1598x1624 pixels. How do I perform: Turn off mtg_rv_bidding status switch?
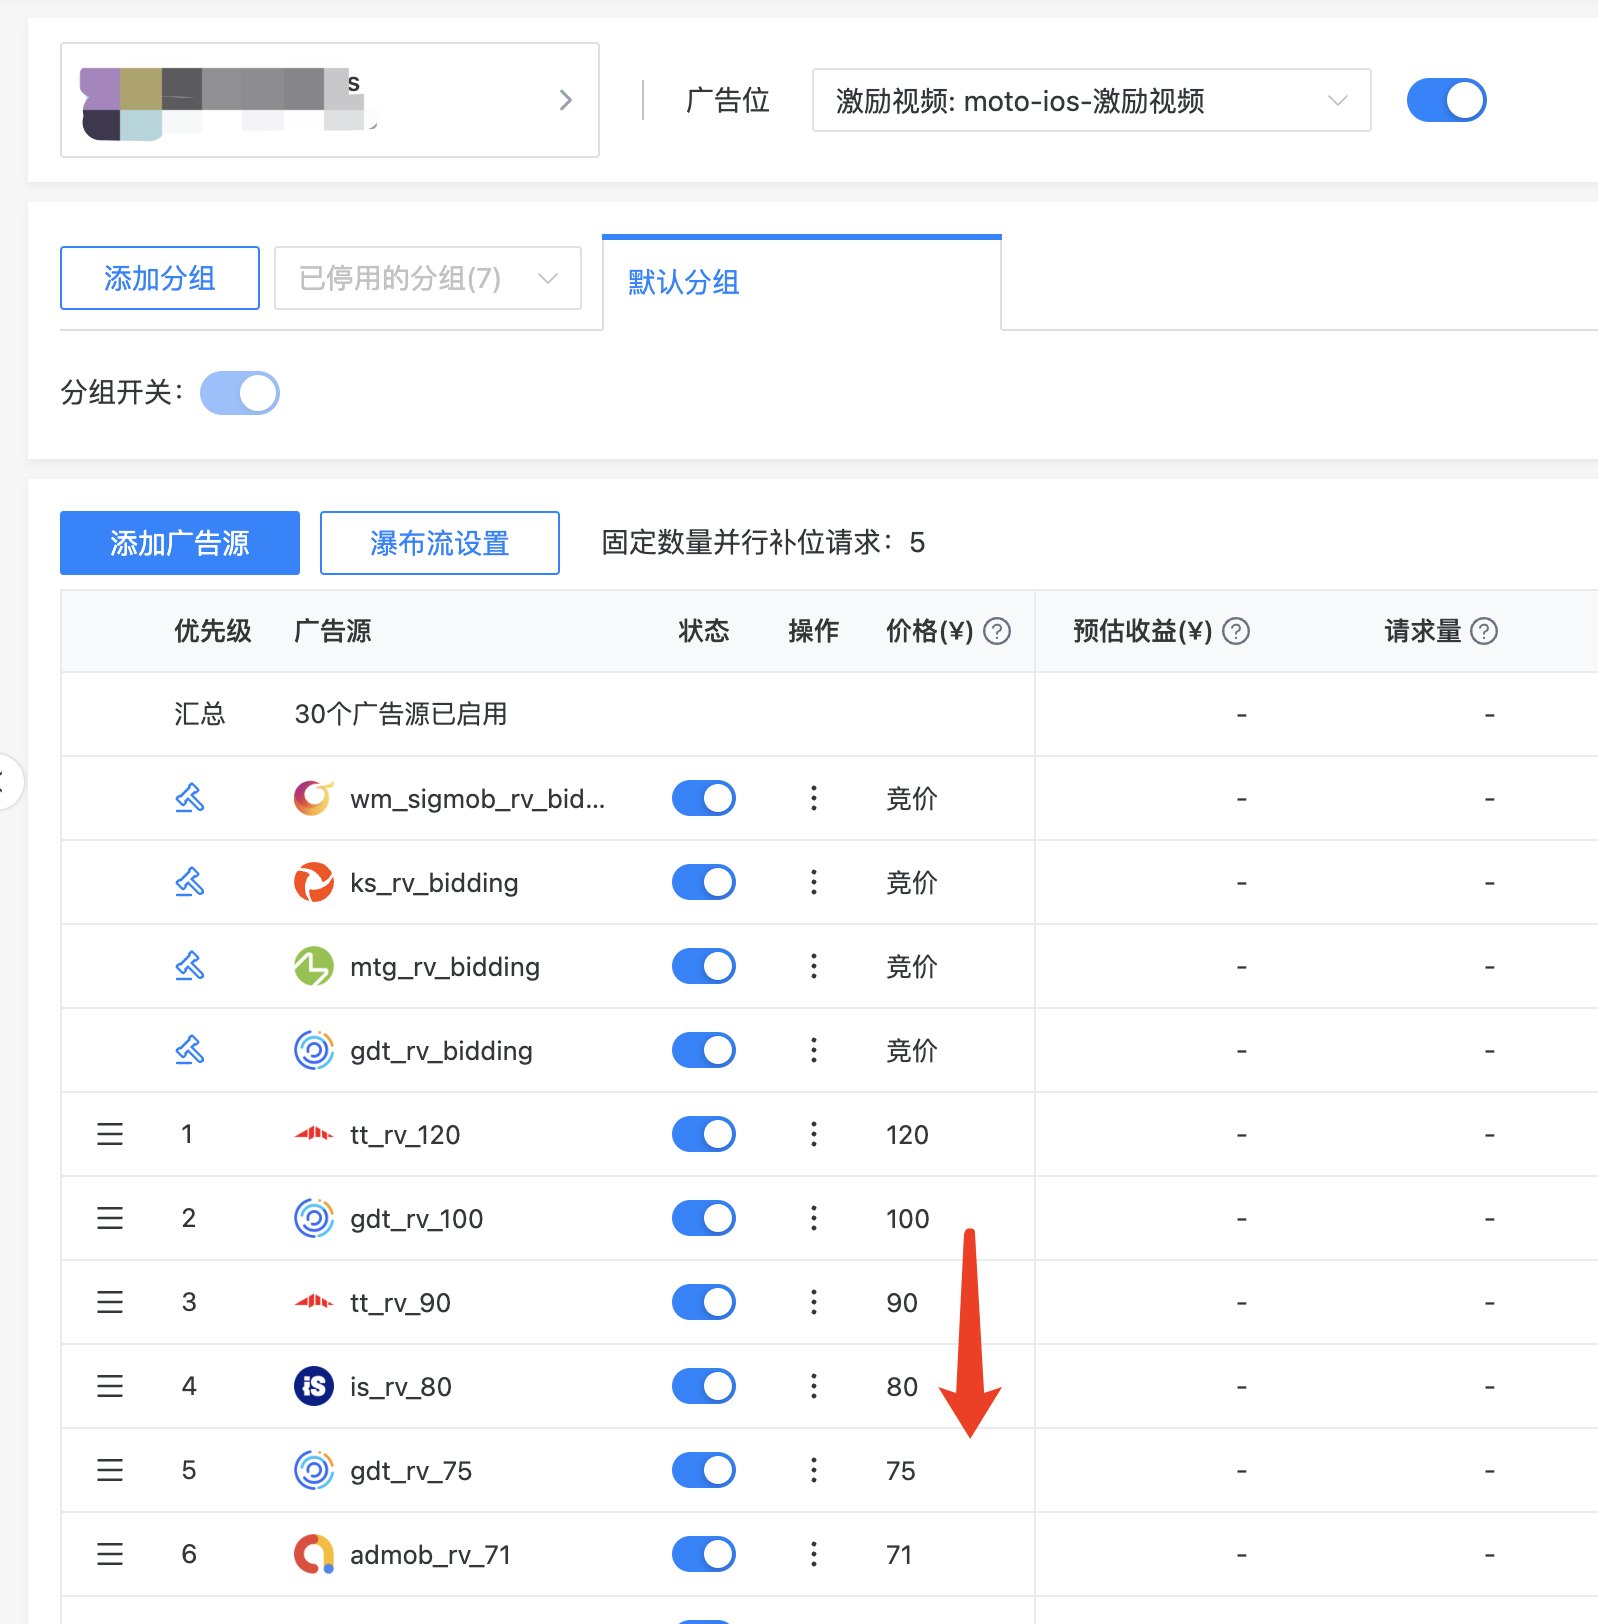pos(704,966)
